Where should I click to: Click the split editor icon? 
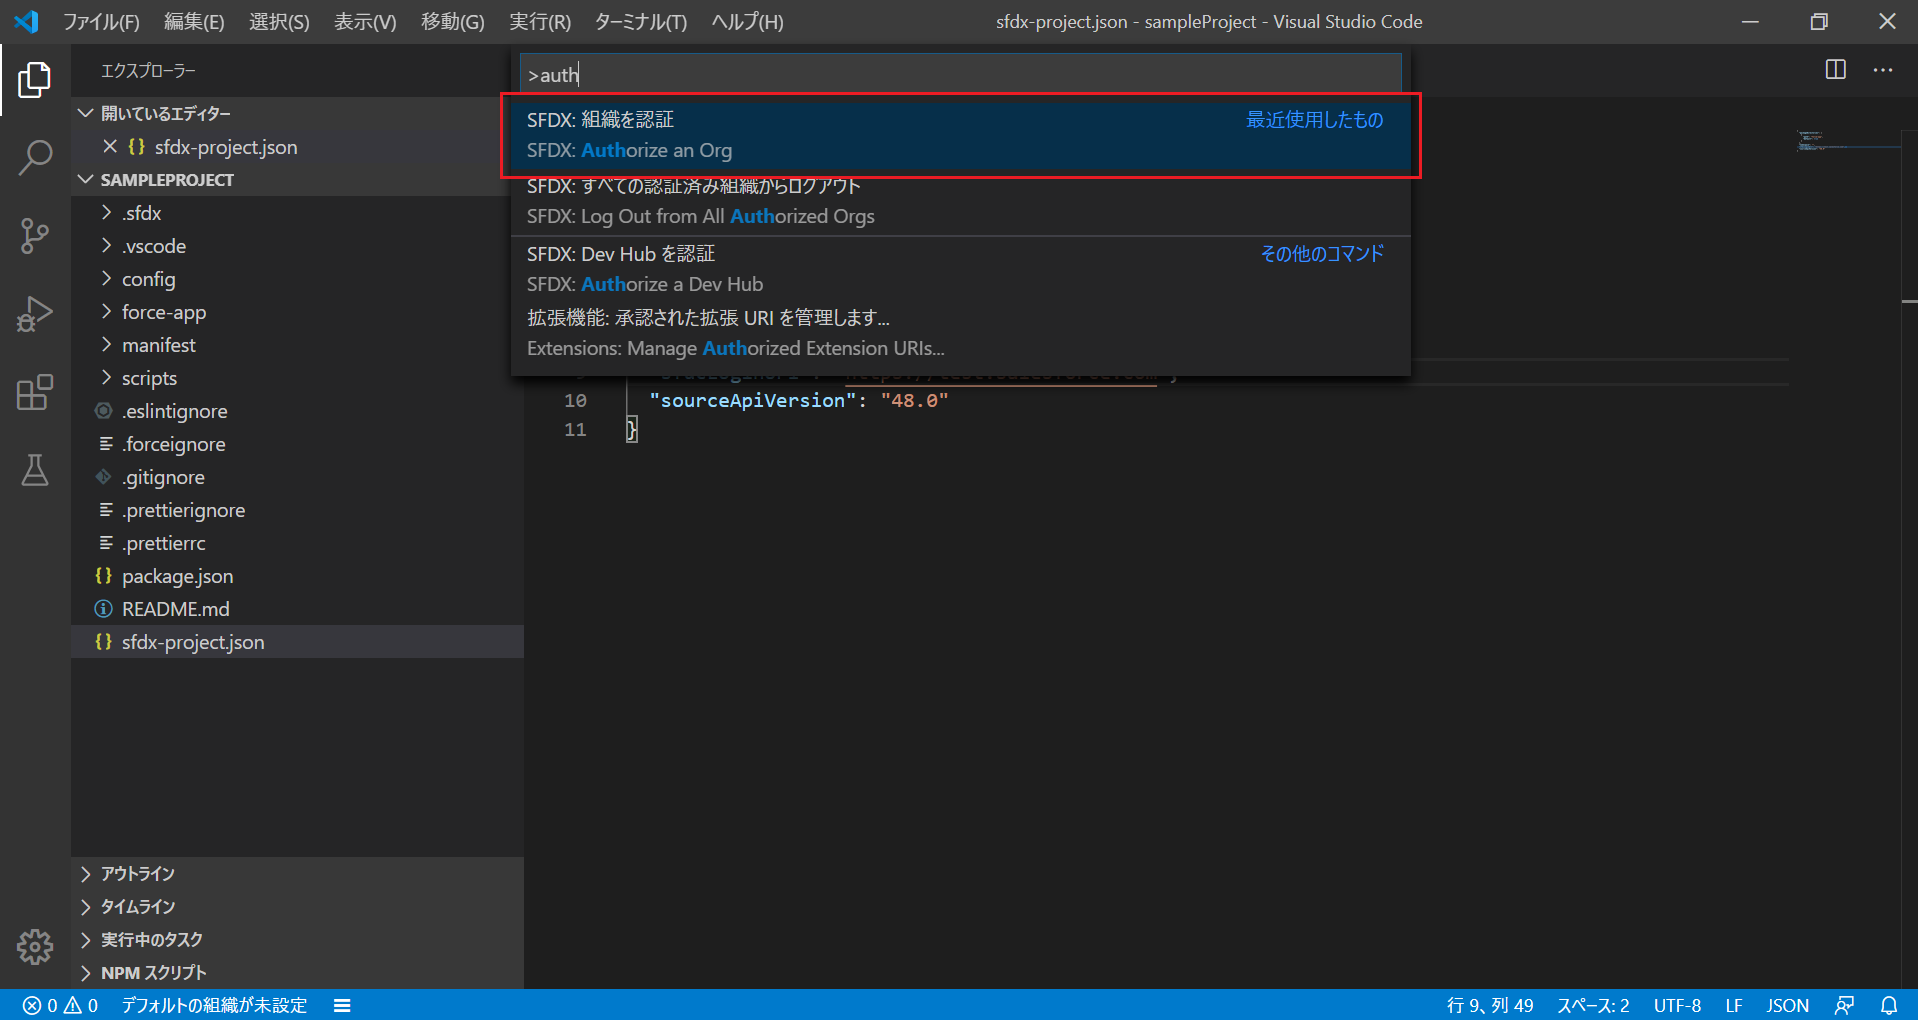[x=1835, y=70]
